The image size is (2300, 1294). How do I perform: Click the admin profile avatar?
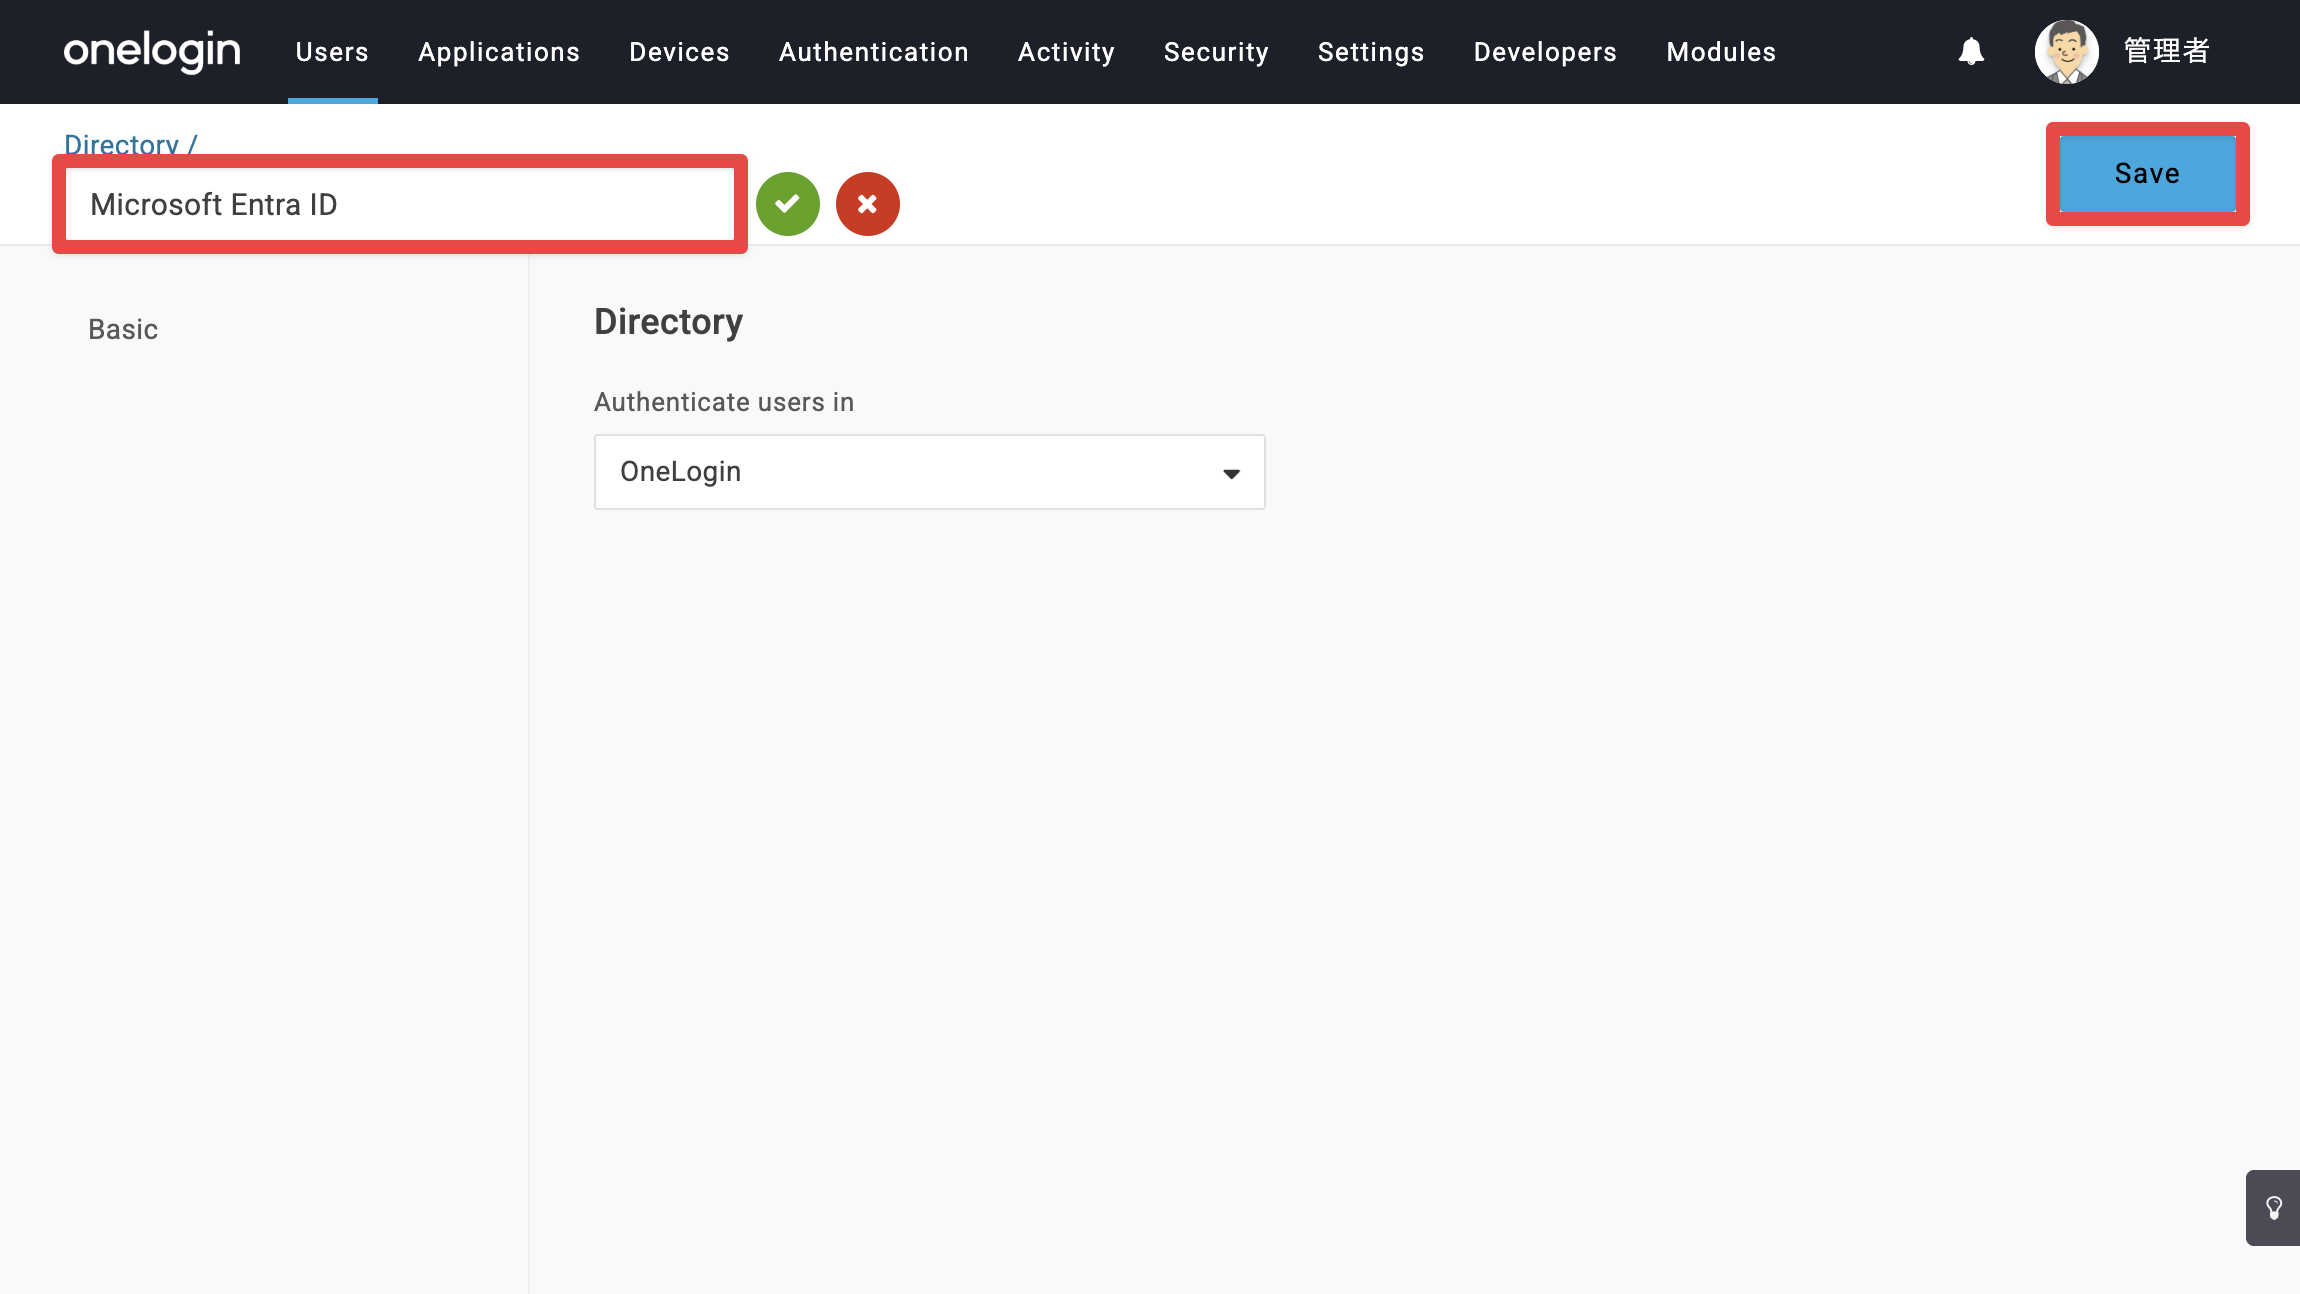[2066, 51]
